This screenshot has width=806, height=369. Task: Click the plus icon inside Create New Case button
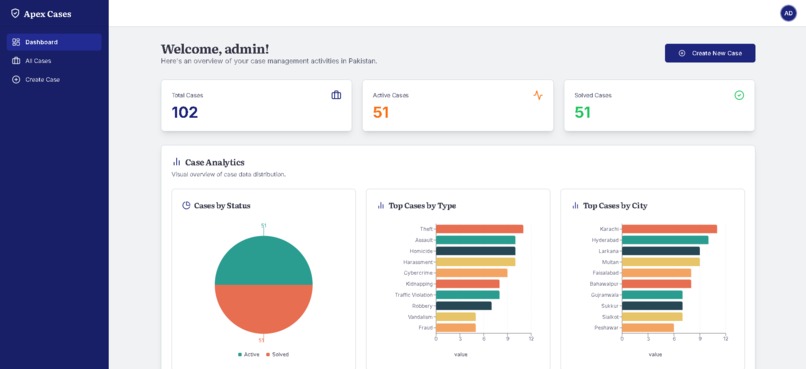point(682,53)
